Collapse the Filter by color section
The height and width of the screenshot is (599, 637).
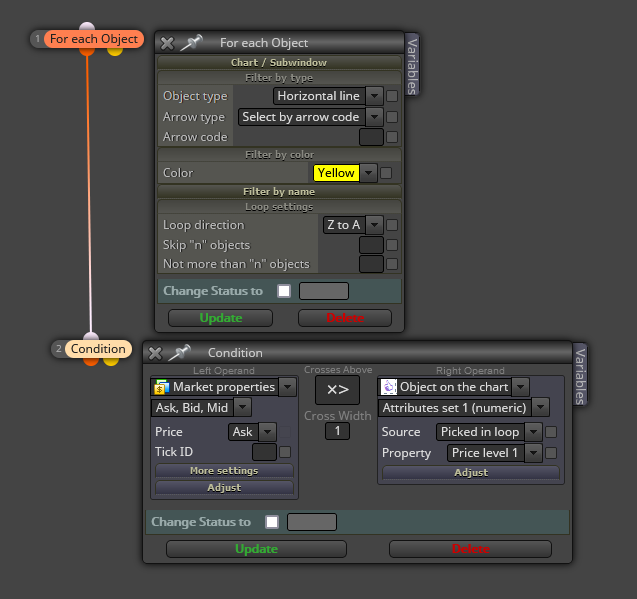(x=279, y=154)
